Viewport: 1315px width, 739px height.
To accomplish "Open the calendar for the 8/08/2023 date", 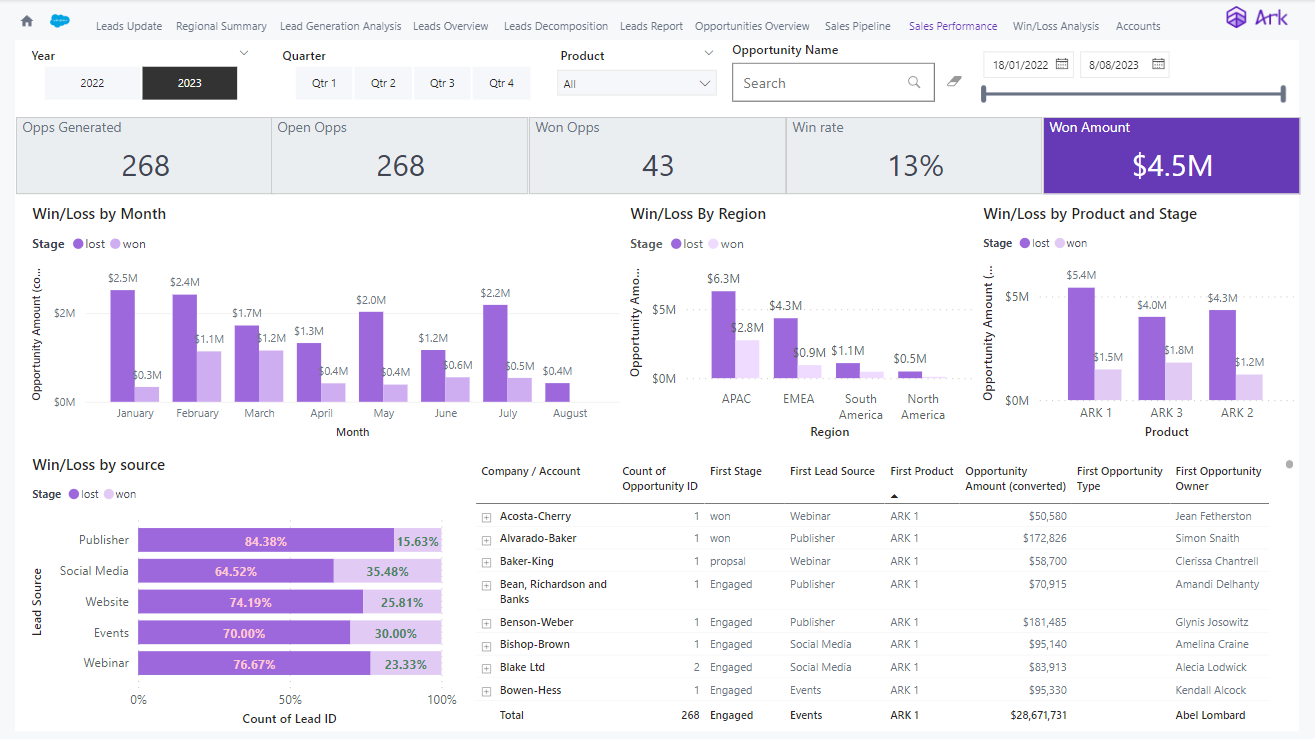I will click(x=1157, y=63).
